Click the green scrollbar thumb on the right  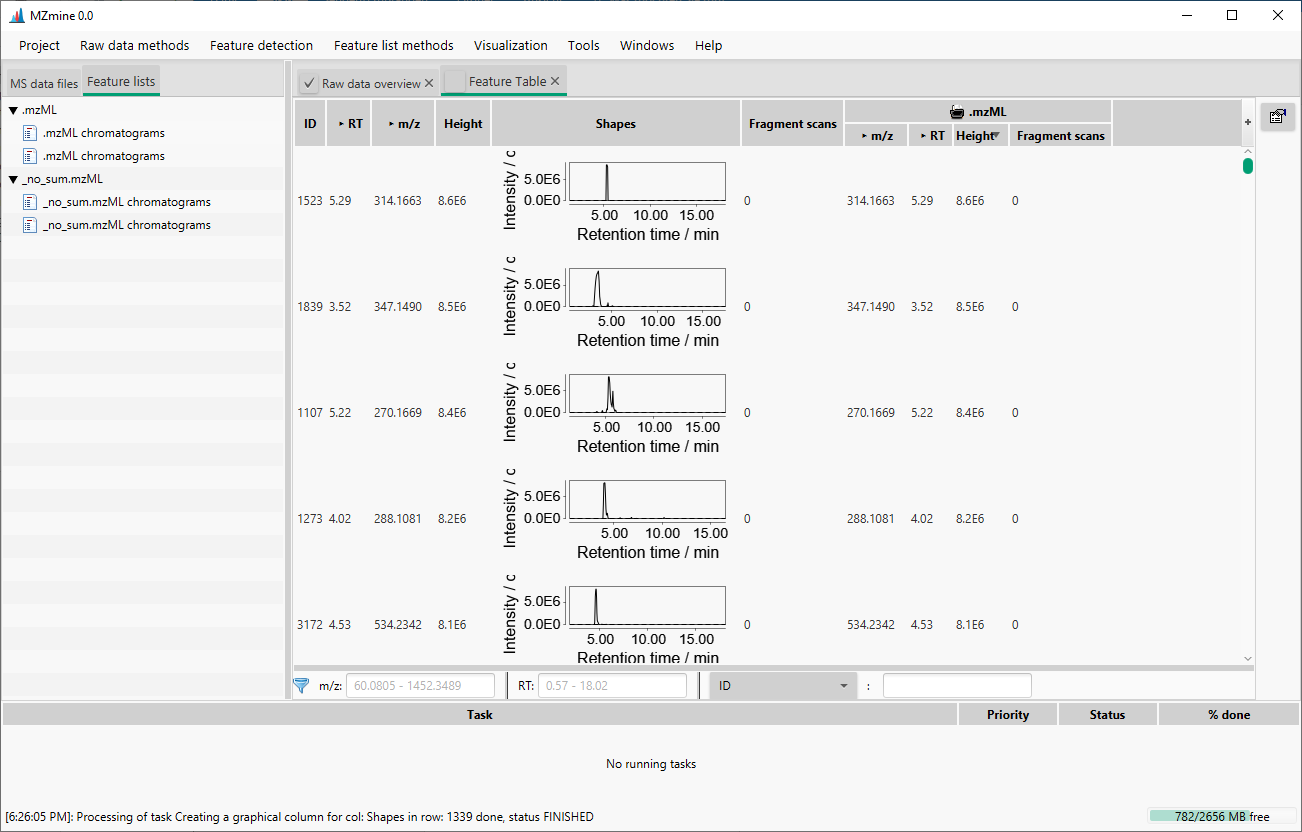1247,165
